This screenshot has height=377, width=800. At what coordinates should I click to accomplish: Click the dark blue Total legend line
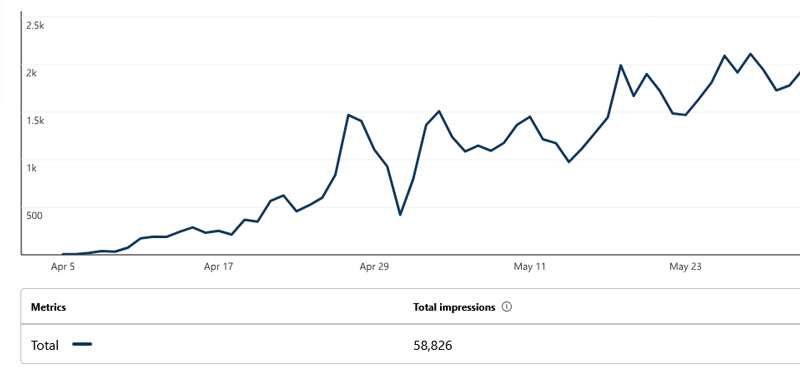(x=82, y=344)
